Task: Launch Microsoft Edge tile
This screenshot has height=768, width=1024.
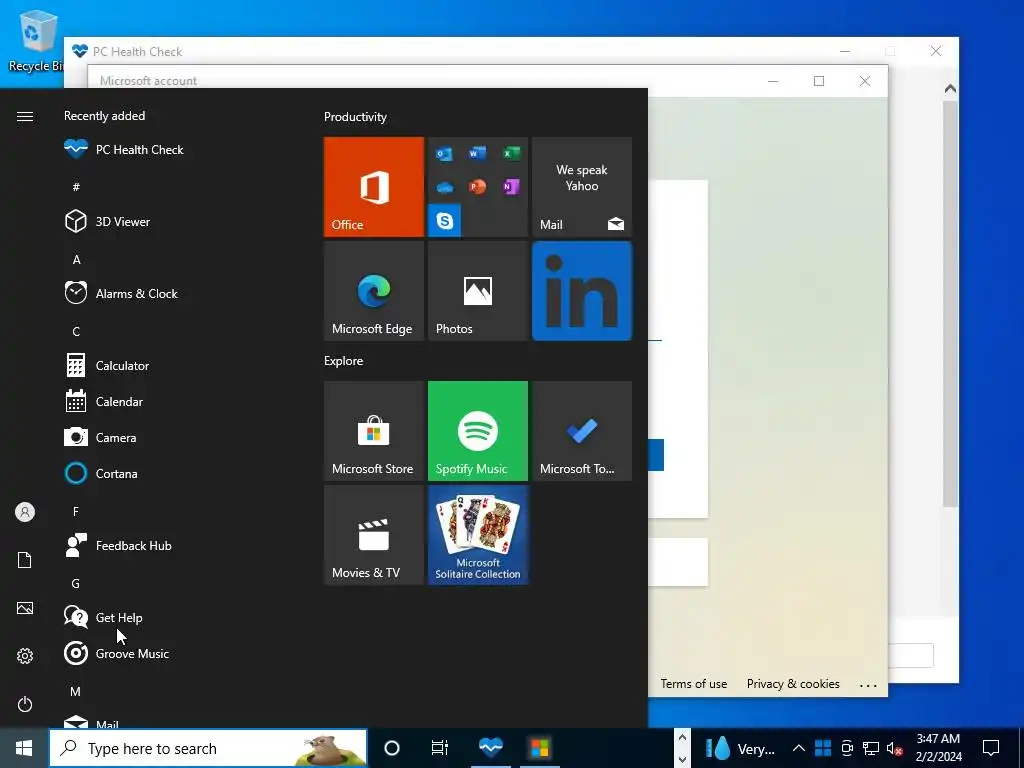Action: 374,291
